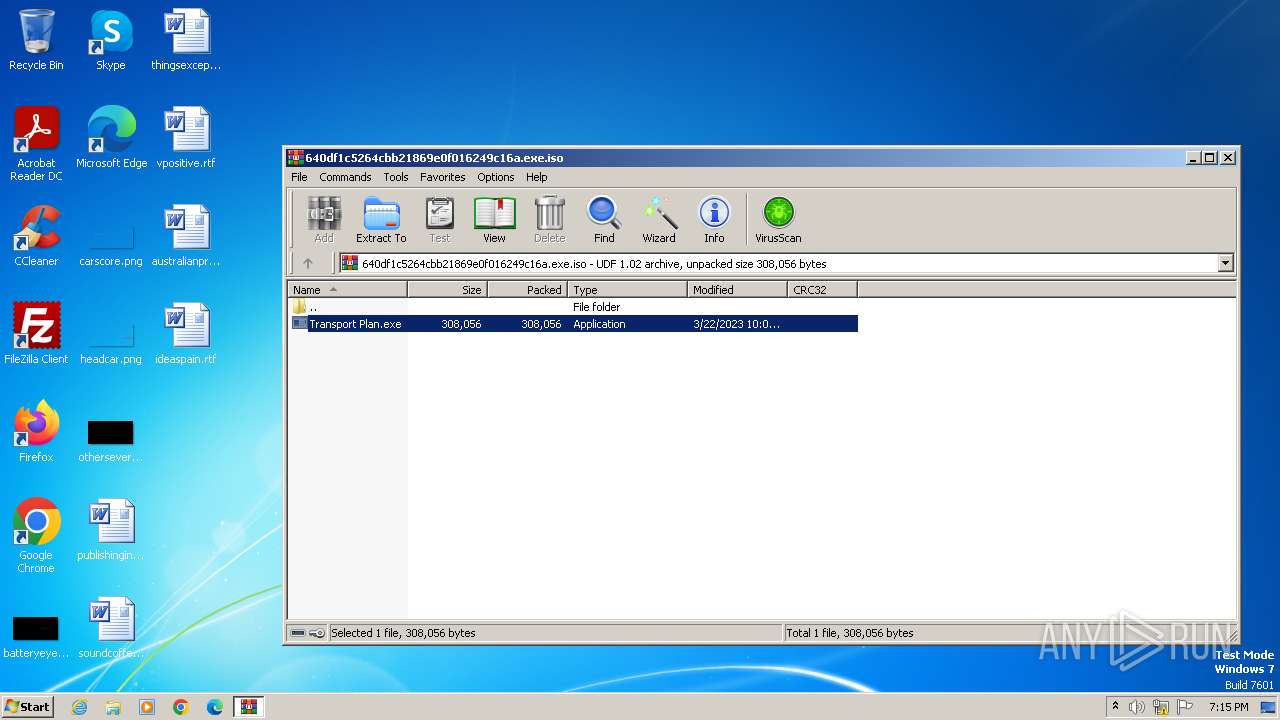Select ideaspain.rtf desktop file
The width and height of the screenshot is (1280, 720).
coord(186,335)
